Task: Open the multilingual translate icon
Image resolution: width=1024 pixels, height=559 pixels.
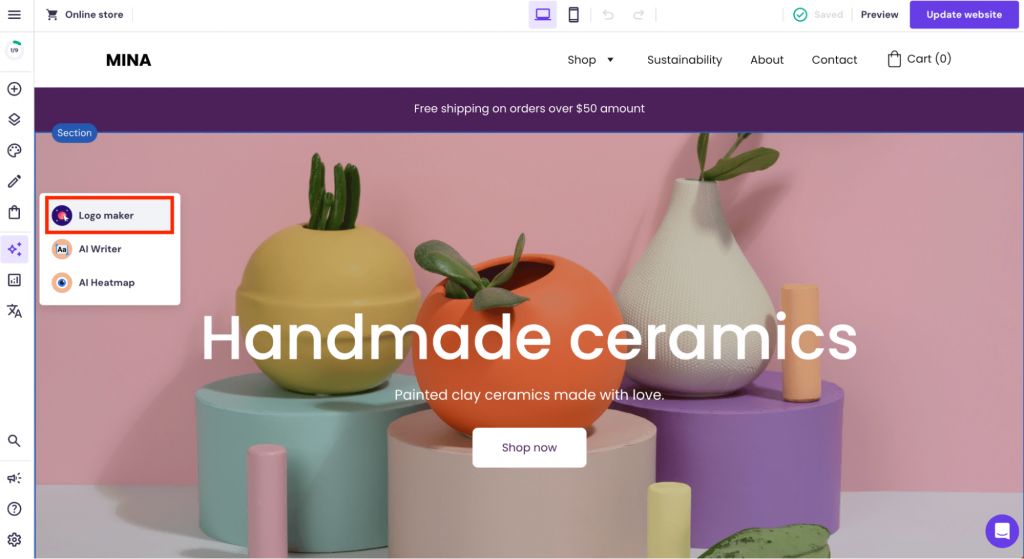Action: (x=14, y=311)
